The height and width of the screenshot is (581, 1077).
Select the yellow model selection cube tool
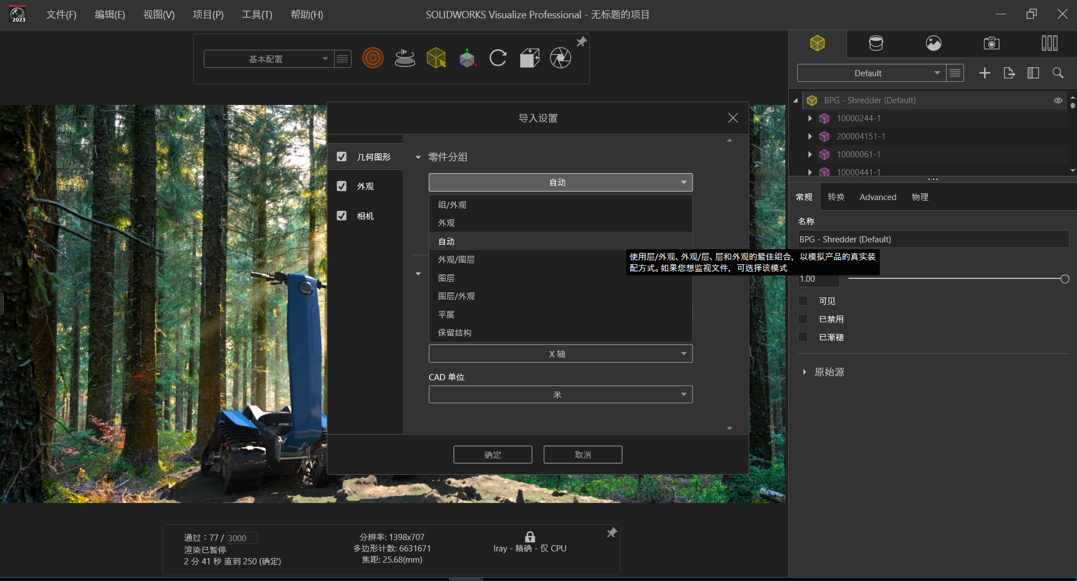tap(435, 57)
